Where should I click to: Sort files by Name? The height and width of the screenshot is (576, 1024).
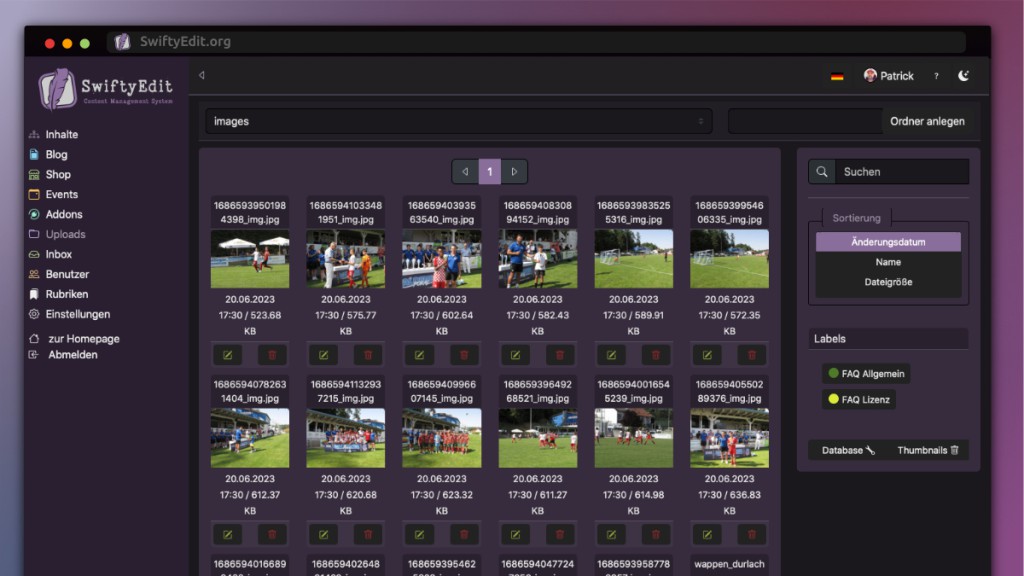coord(888,262)
